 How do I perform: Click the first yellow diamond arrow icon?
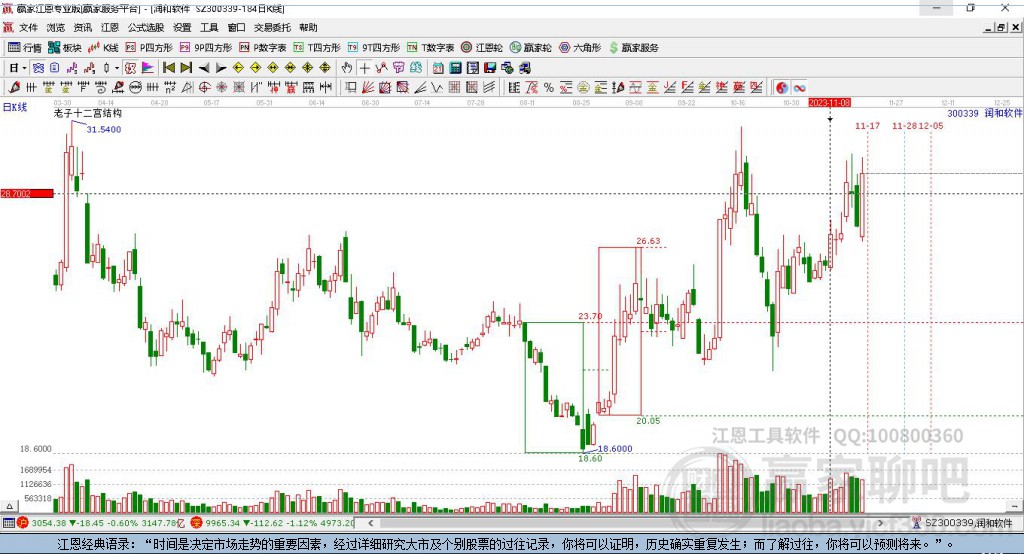tap(238, 68)
